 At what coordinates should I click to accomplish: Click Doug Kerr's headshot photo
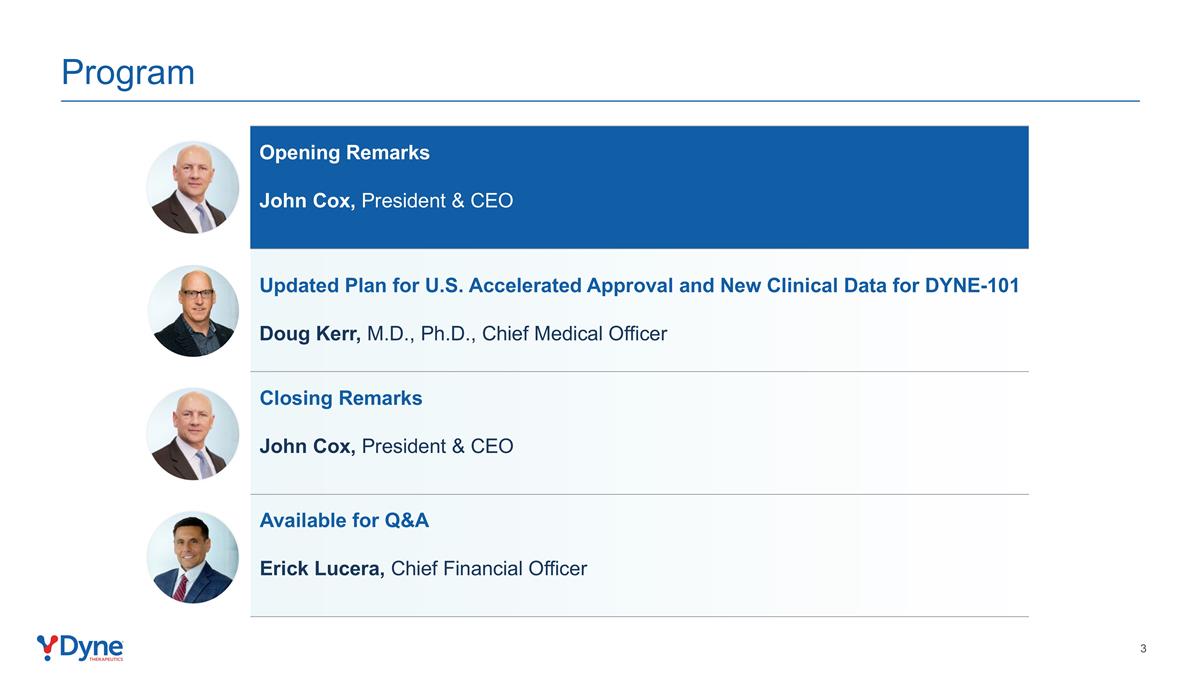click(x=193, y=311)
